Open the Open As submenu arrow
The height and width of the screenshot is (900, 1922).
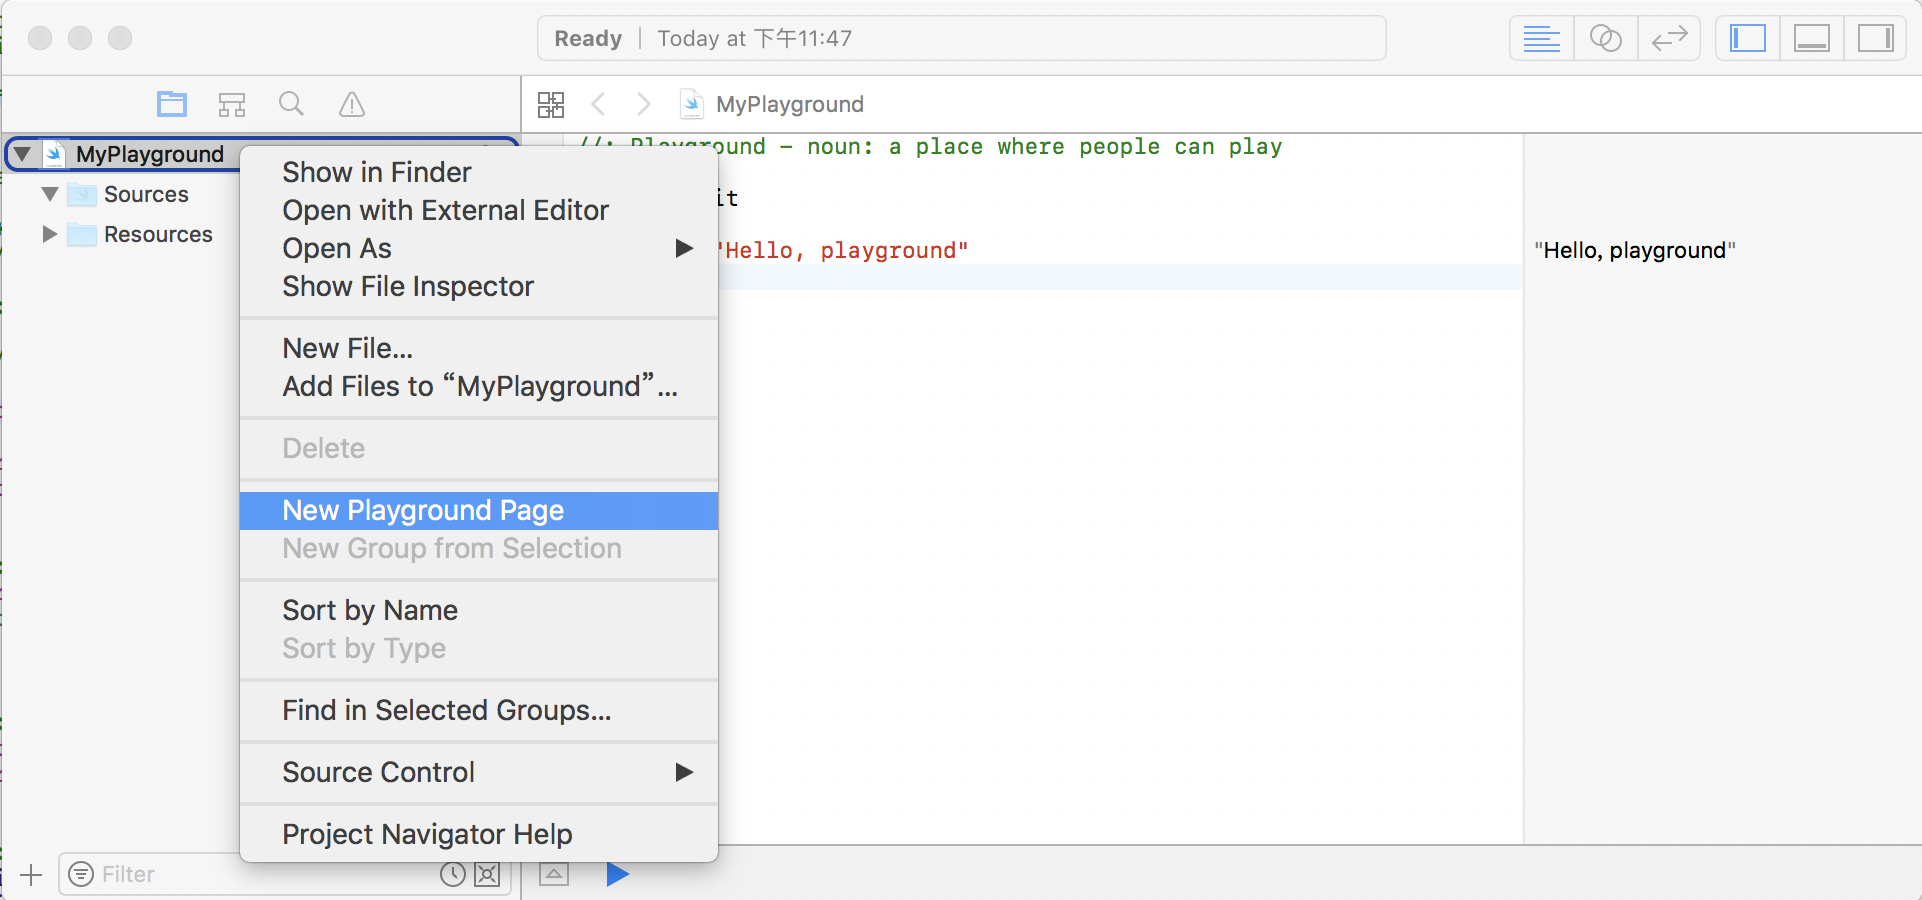(x=684, y=248)
